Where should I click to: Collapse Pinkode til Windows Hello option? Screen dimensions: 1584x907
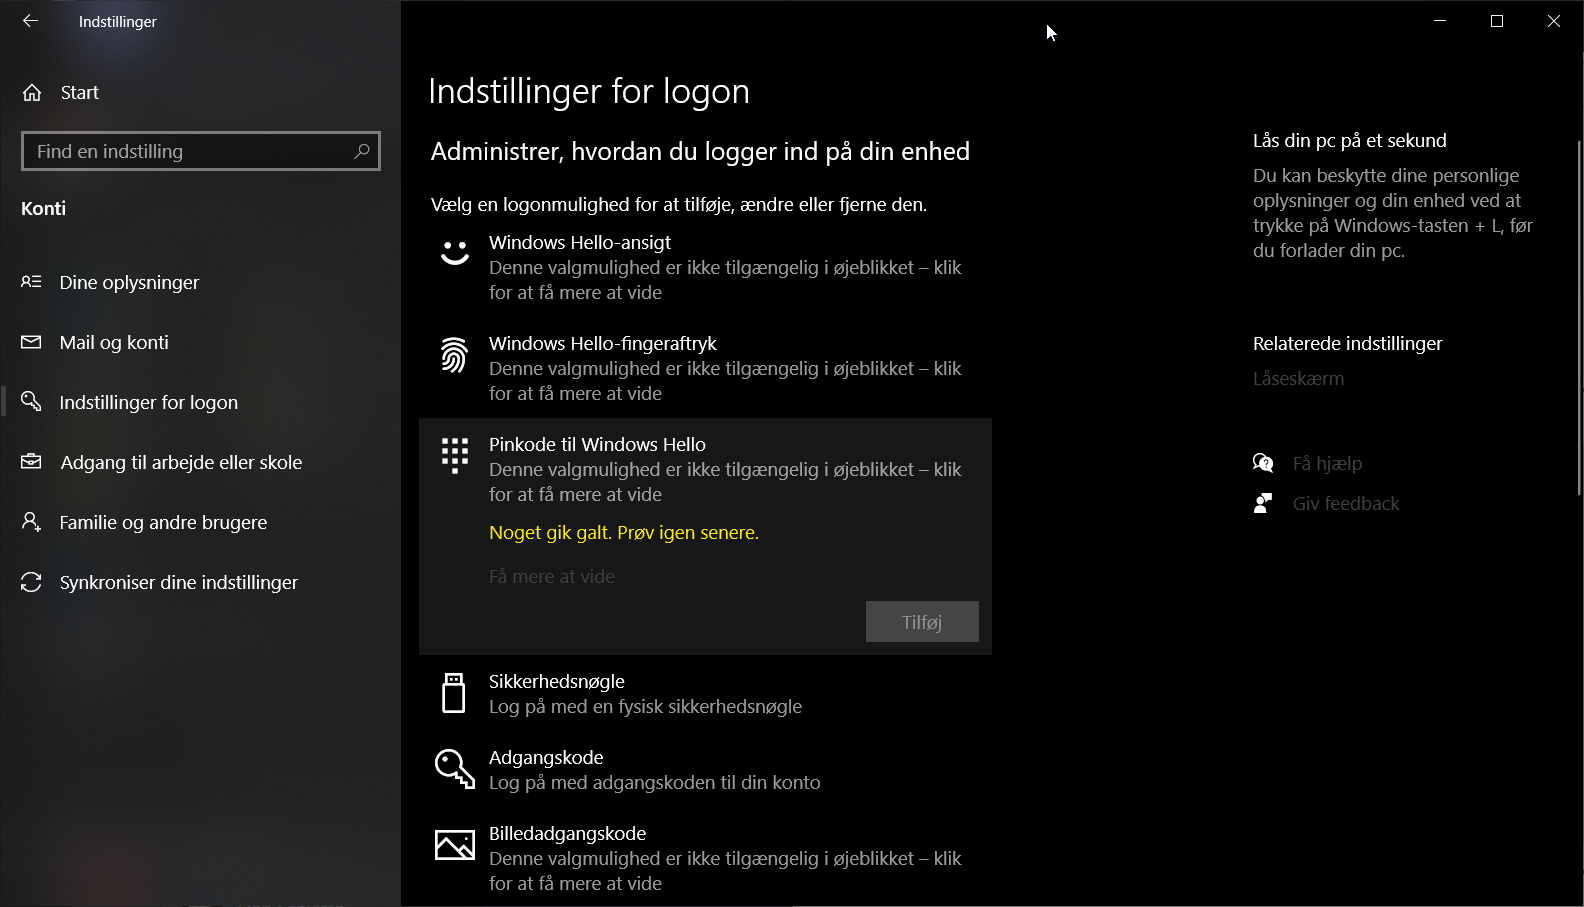pos(705,469)
